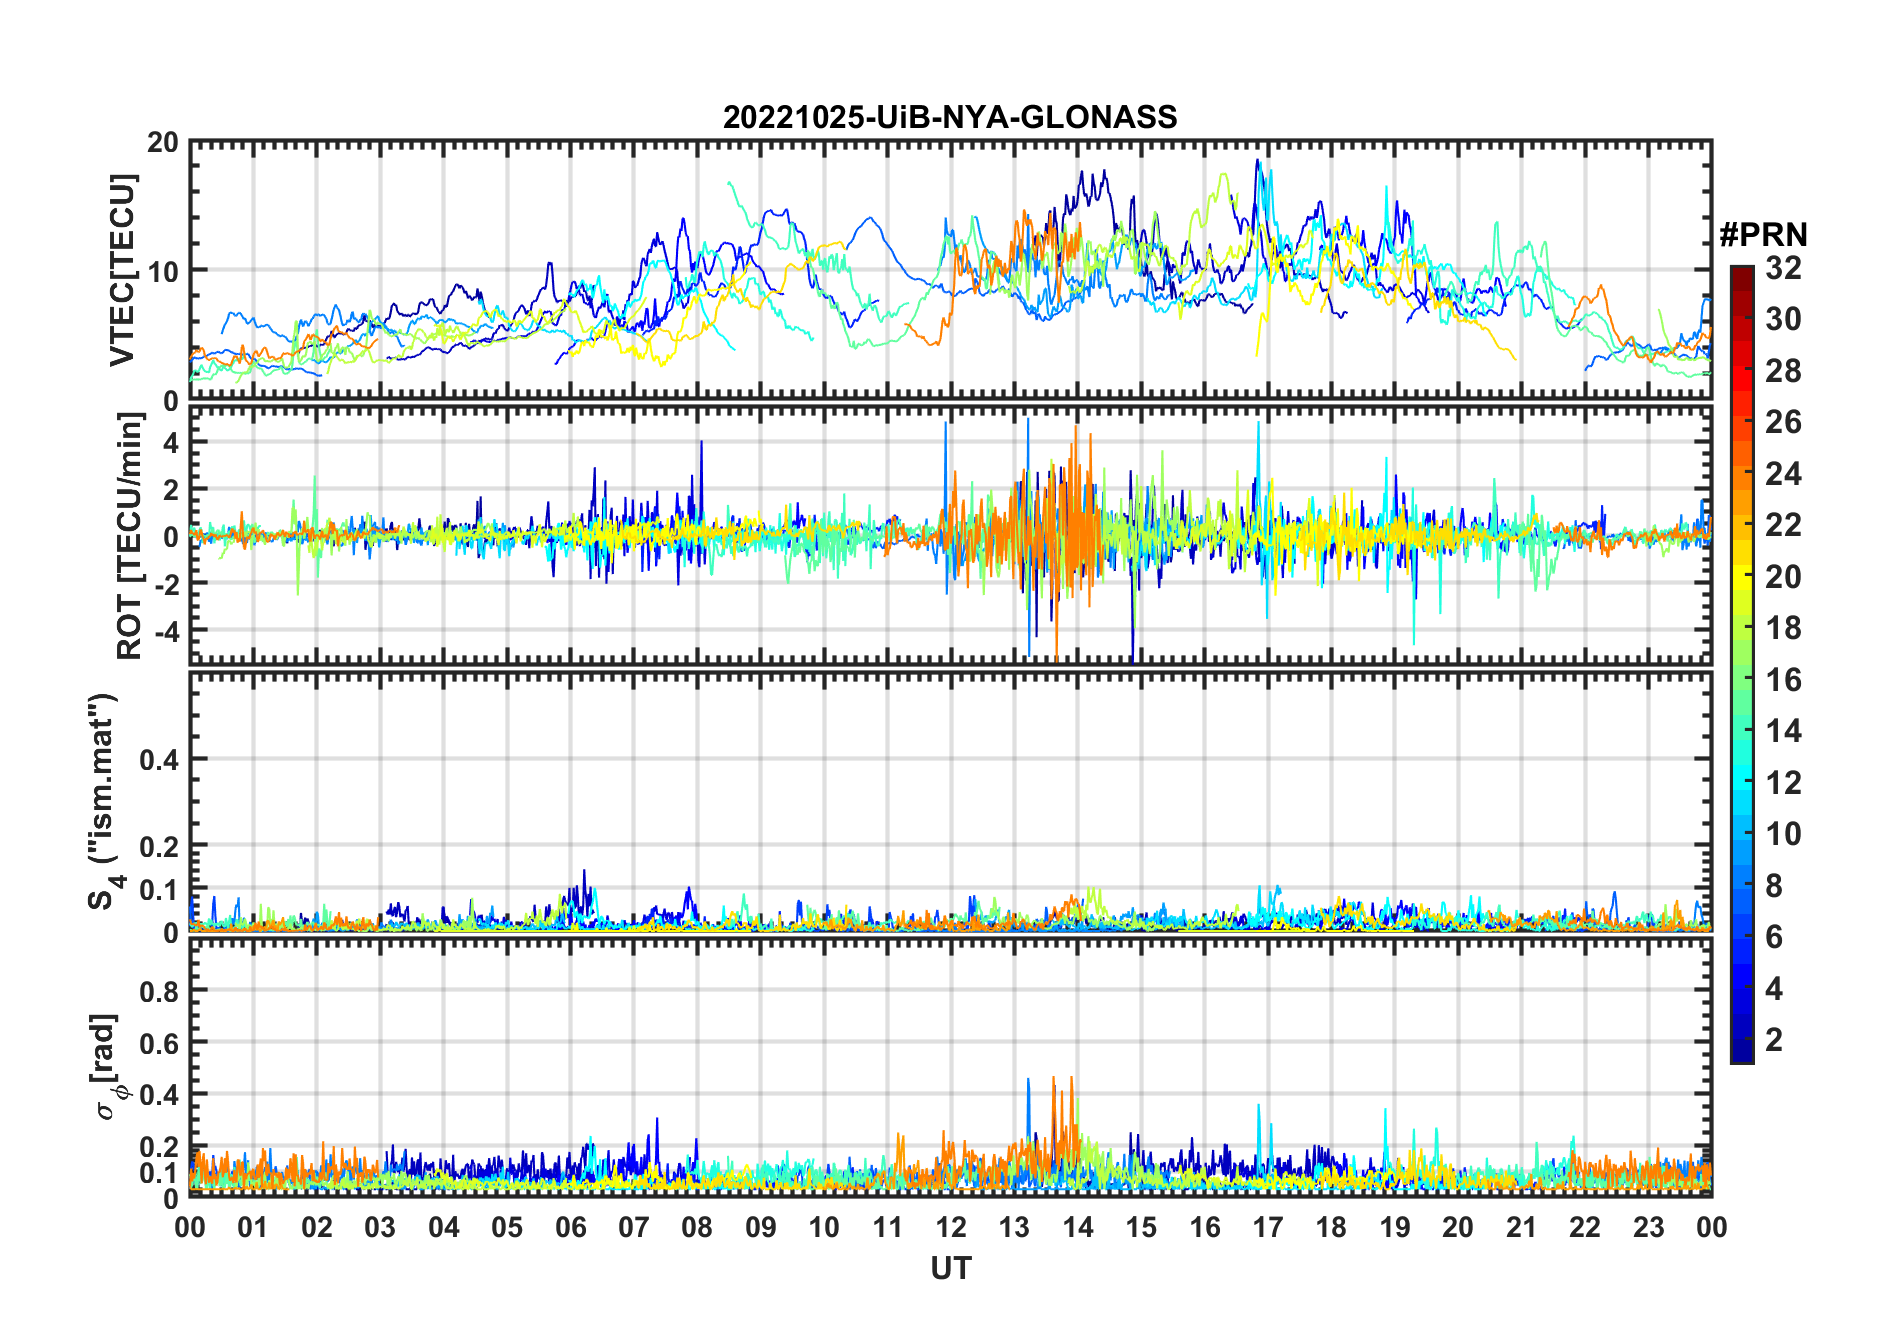Screen dimensions: 1902x1330
Task: Click the x-axis tick label 14
Action: (x=1078, y=1227)
